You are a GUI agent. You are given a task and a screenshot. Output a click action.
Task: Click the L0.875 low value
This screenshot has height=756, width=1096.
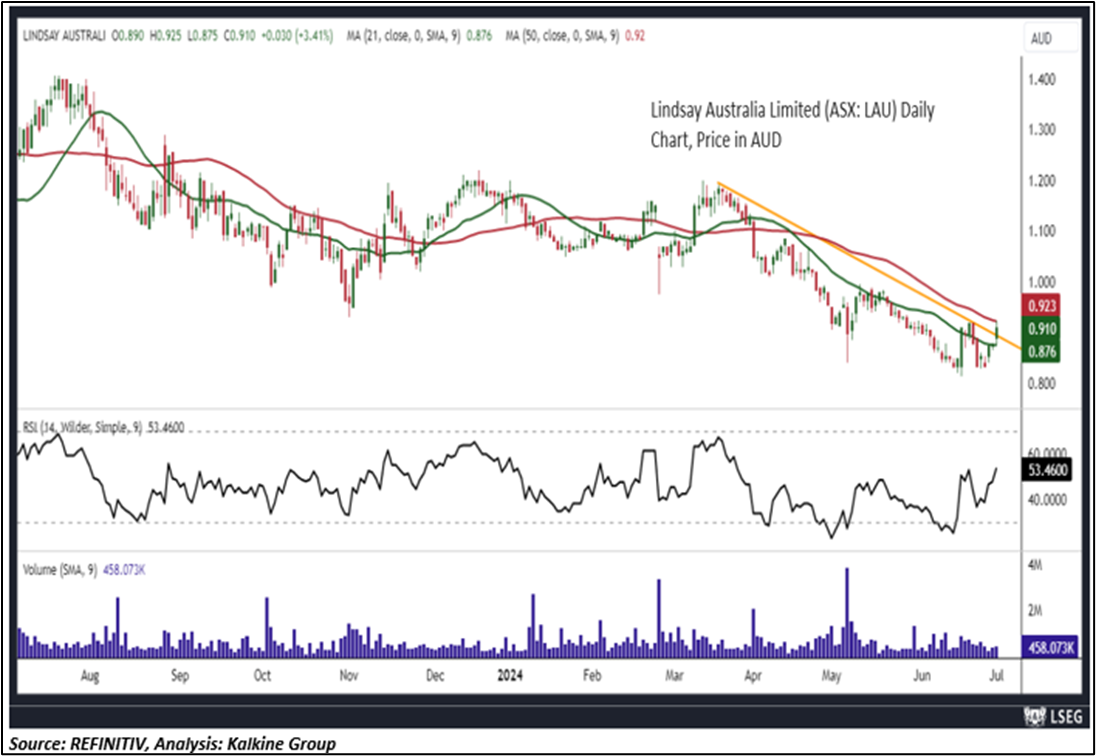203,36
